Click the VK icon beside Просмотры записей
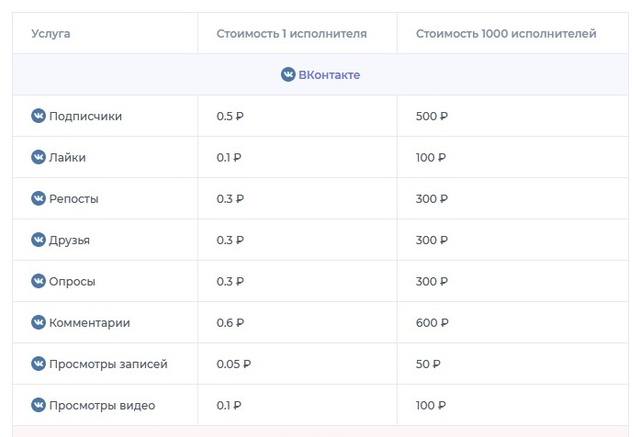This screenshot has height=437, width=640. [38, 364]
